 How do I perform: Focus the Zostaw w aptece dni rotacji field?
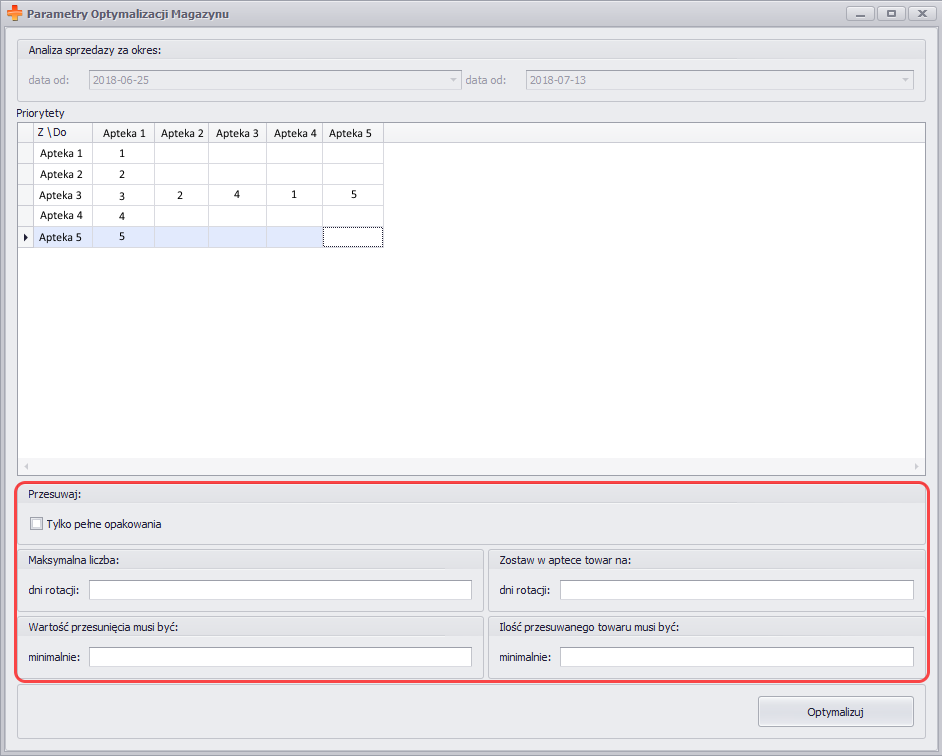pos(736,590)
